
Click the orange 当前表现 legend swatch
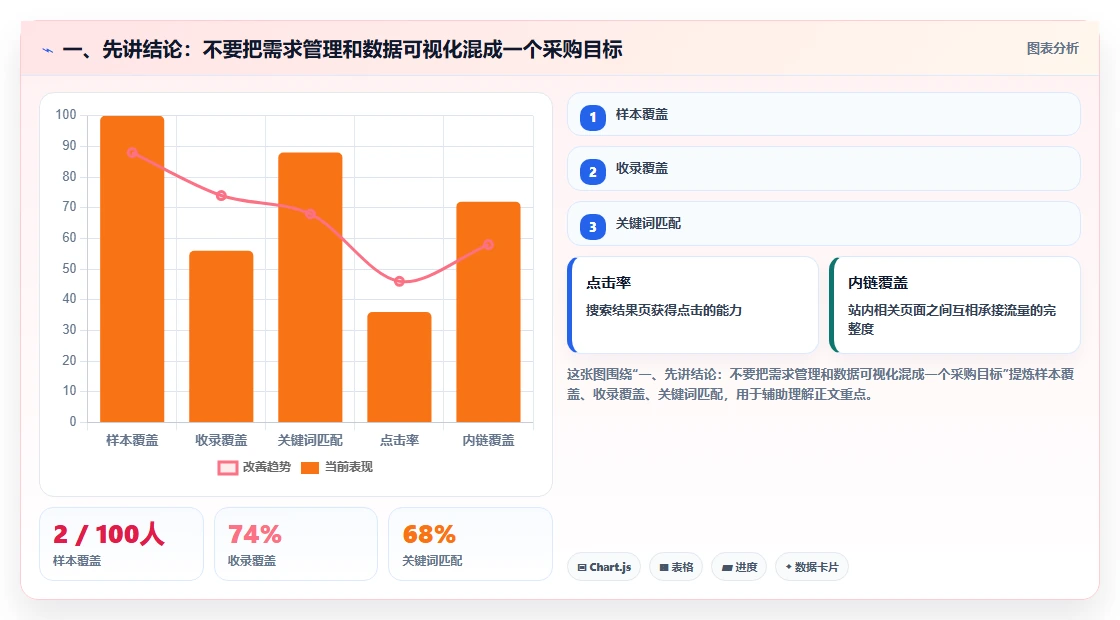coord(309,468)
